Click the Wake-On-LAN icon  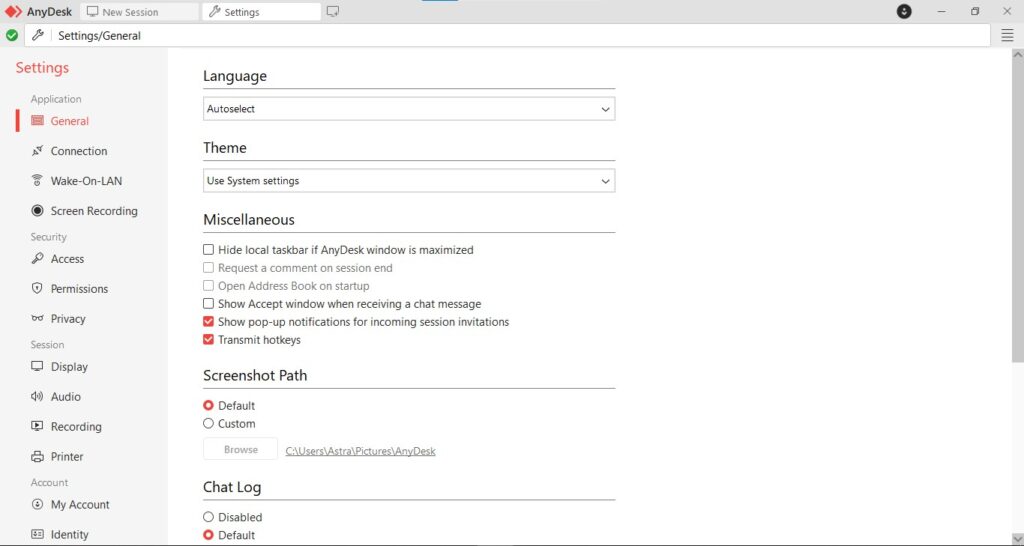[x=37, y=181]
